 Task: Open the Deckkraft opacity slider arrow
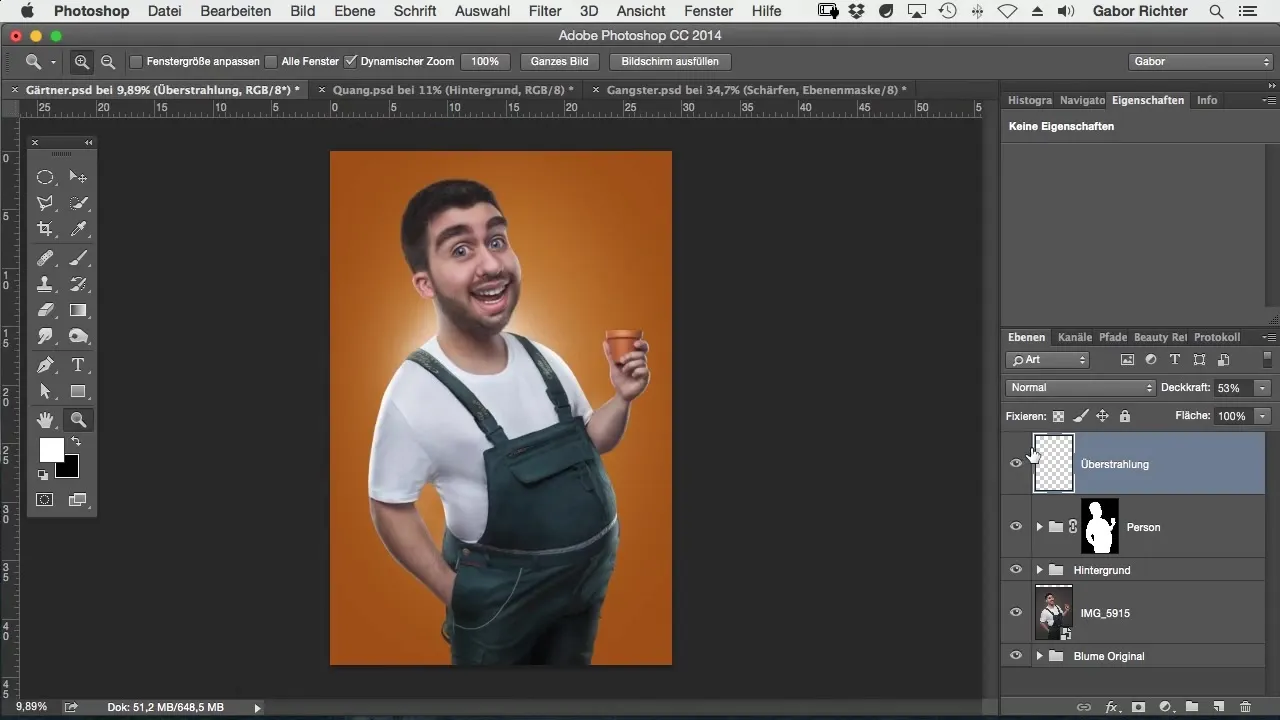point(1264,388)
